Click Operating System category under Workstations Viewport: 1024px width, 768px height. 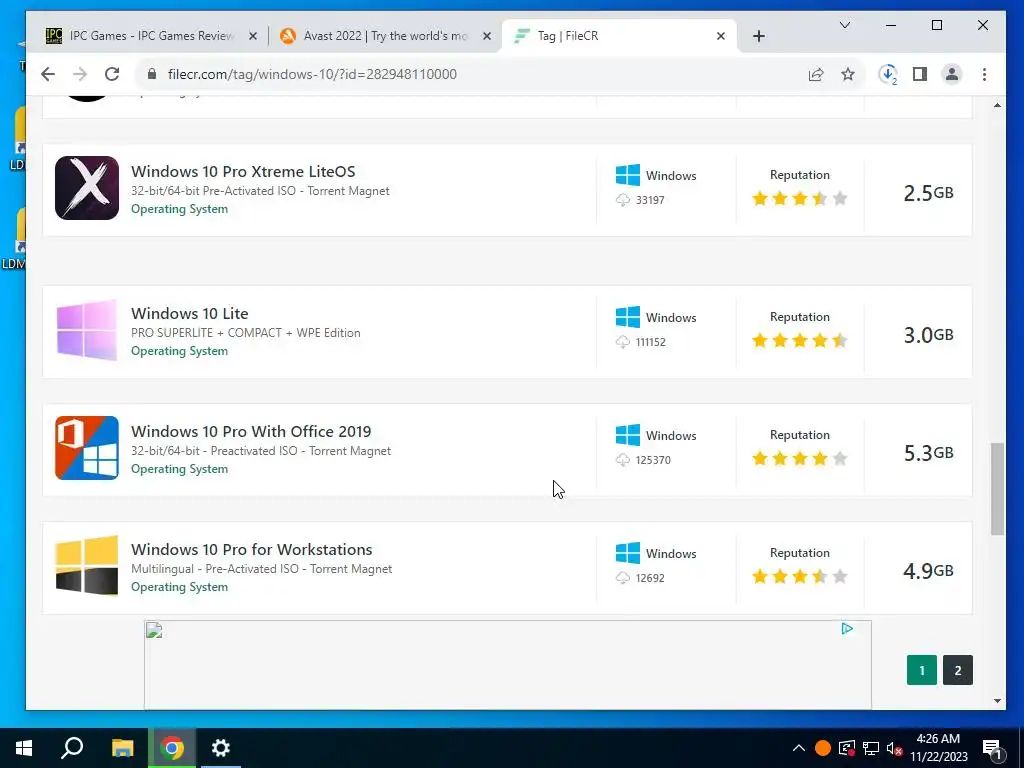(180, 587)
